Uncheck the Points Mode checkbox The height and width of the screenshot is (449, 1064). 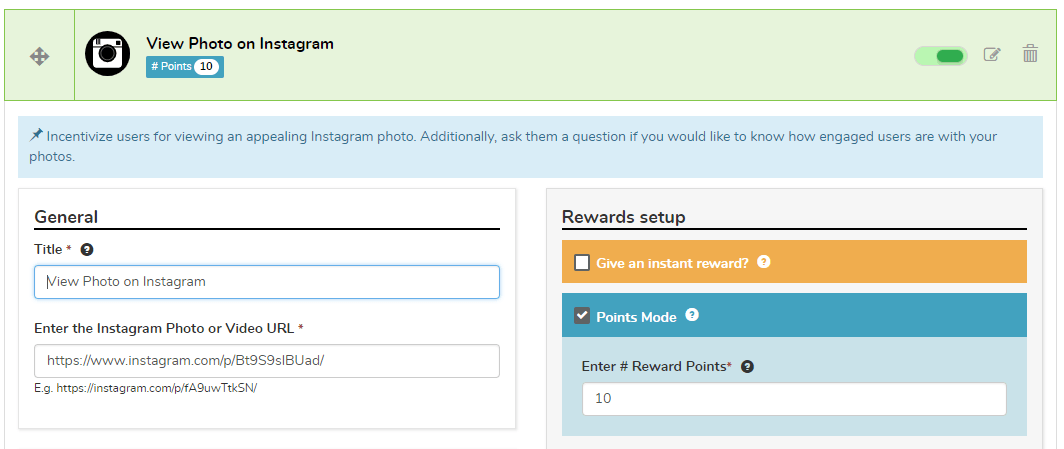pyautogui.click(x=581, y=316)
